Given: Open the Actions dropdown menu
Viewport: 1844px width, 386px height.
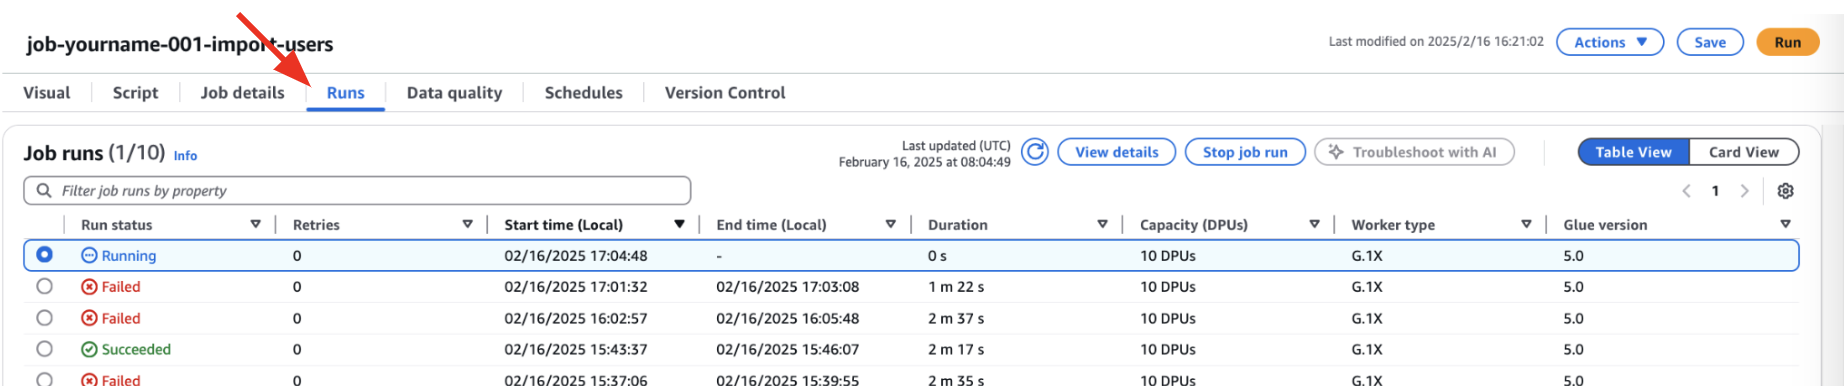Looking at the screenshot, I should click(x=1610, y=42).
